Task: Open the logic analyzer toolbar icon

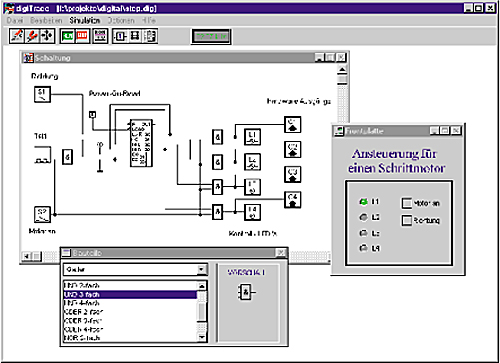Action: tap(100, 36)
